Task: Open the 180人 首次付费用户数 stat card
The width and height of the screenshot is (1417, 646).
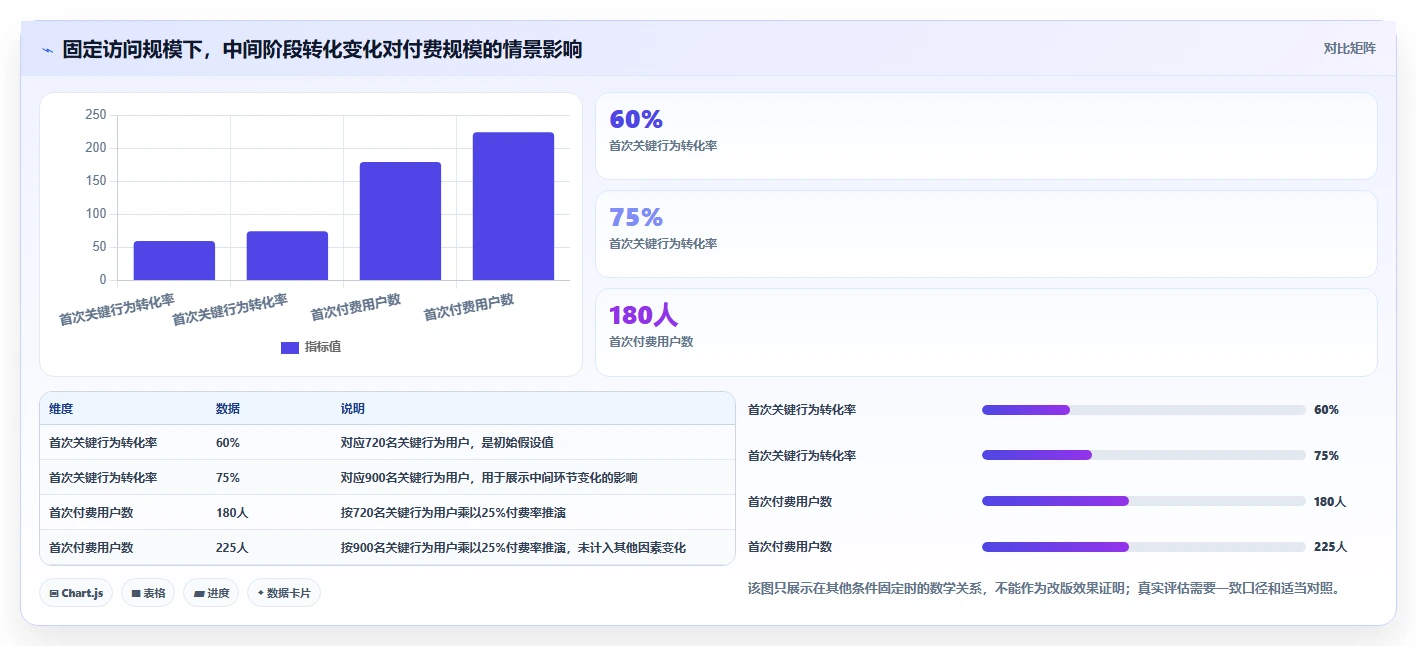Action: click(x=986, y=332)
